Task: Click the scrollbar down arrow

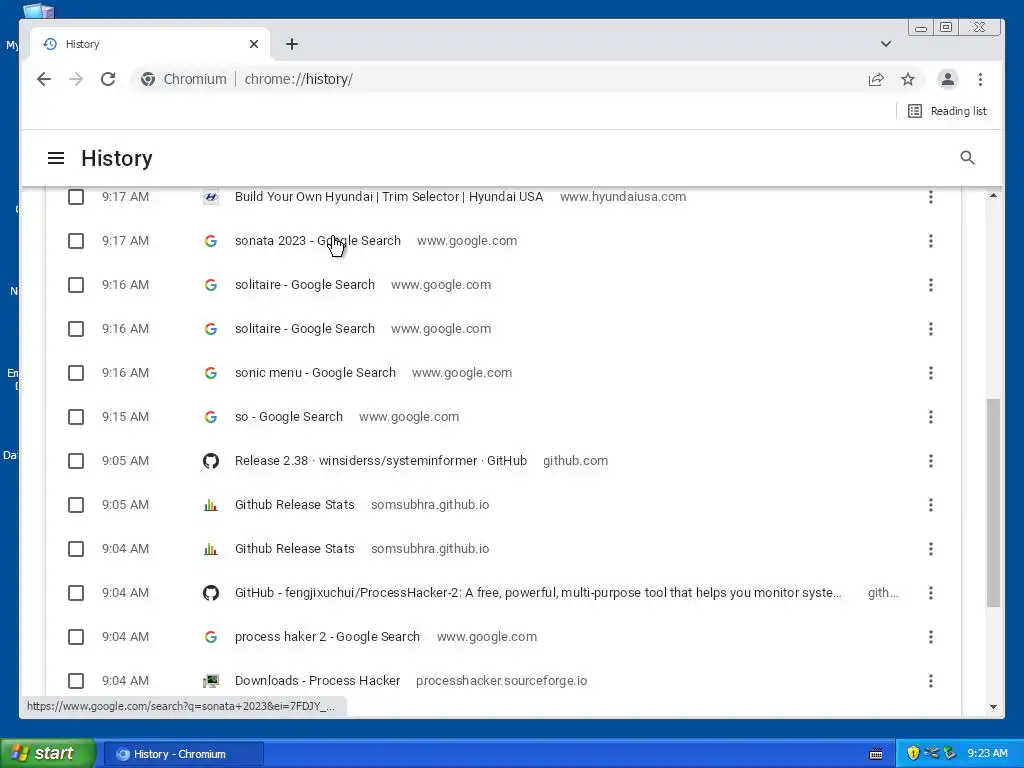Action: click(993, 707)
